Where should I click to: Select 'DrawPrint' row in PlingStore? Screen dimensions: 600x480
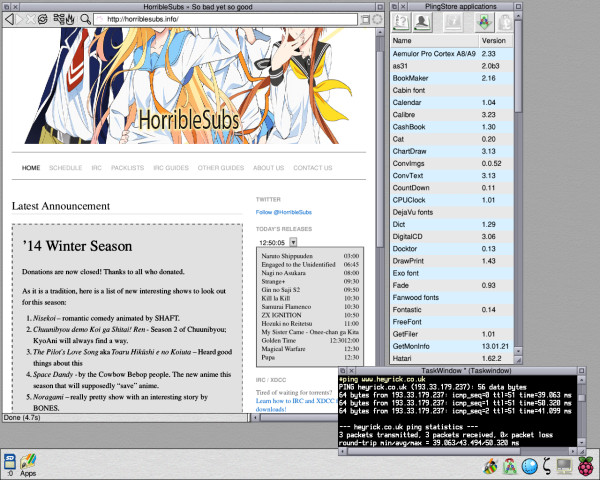tap(452, 261)
